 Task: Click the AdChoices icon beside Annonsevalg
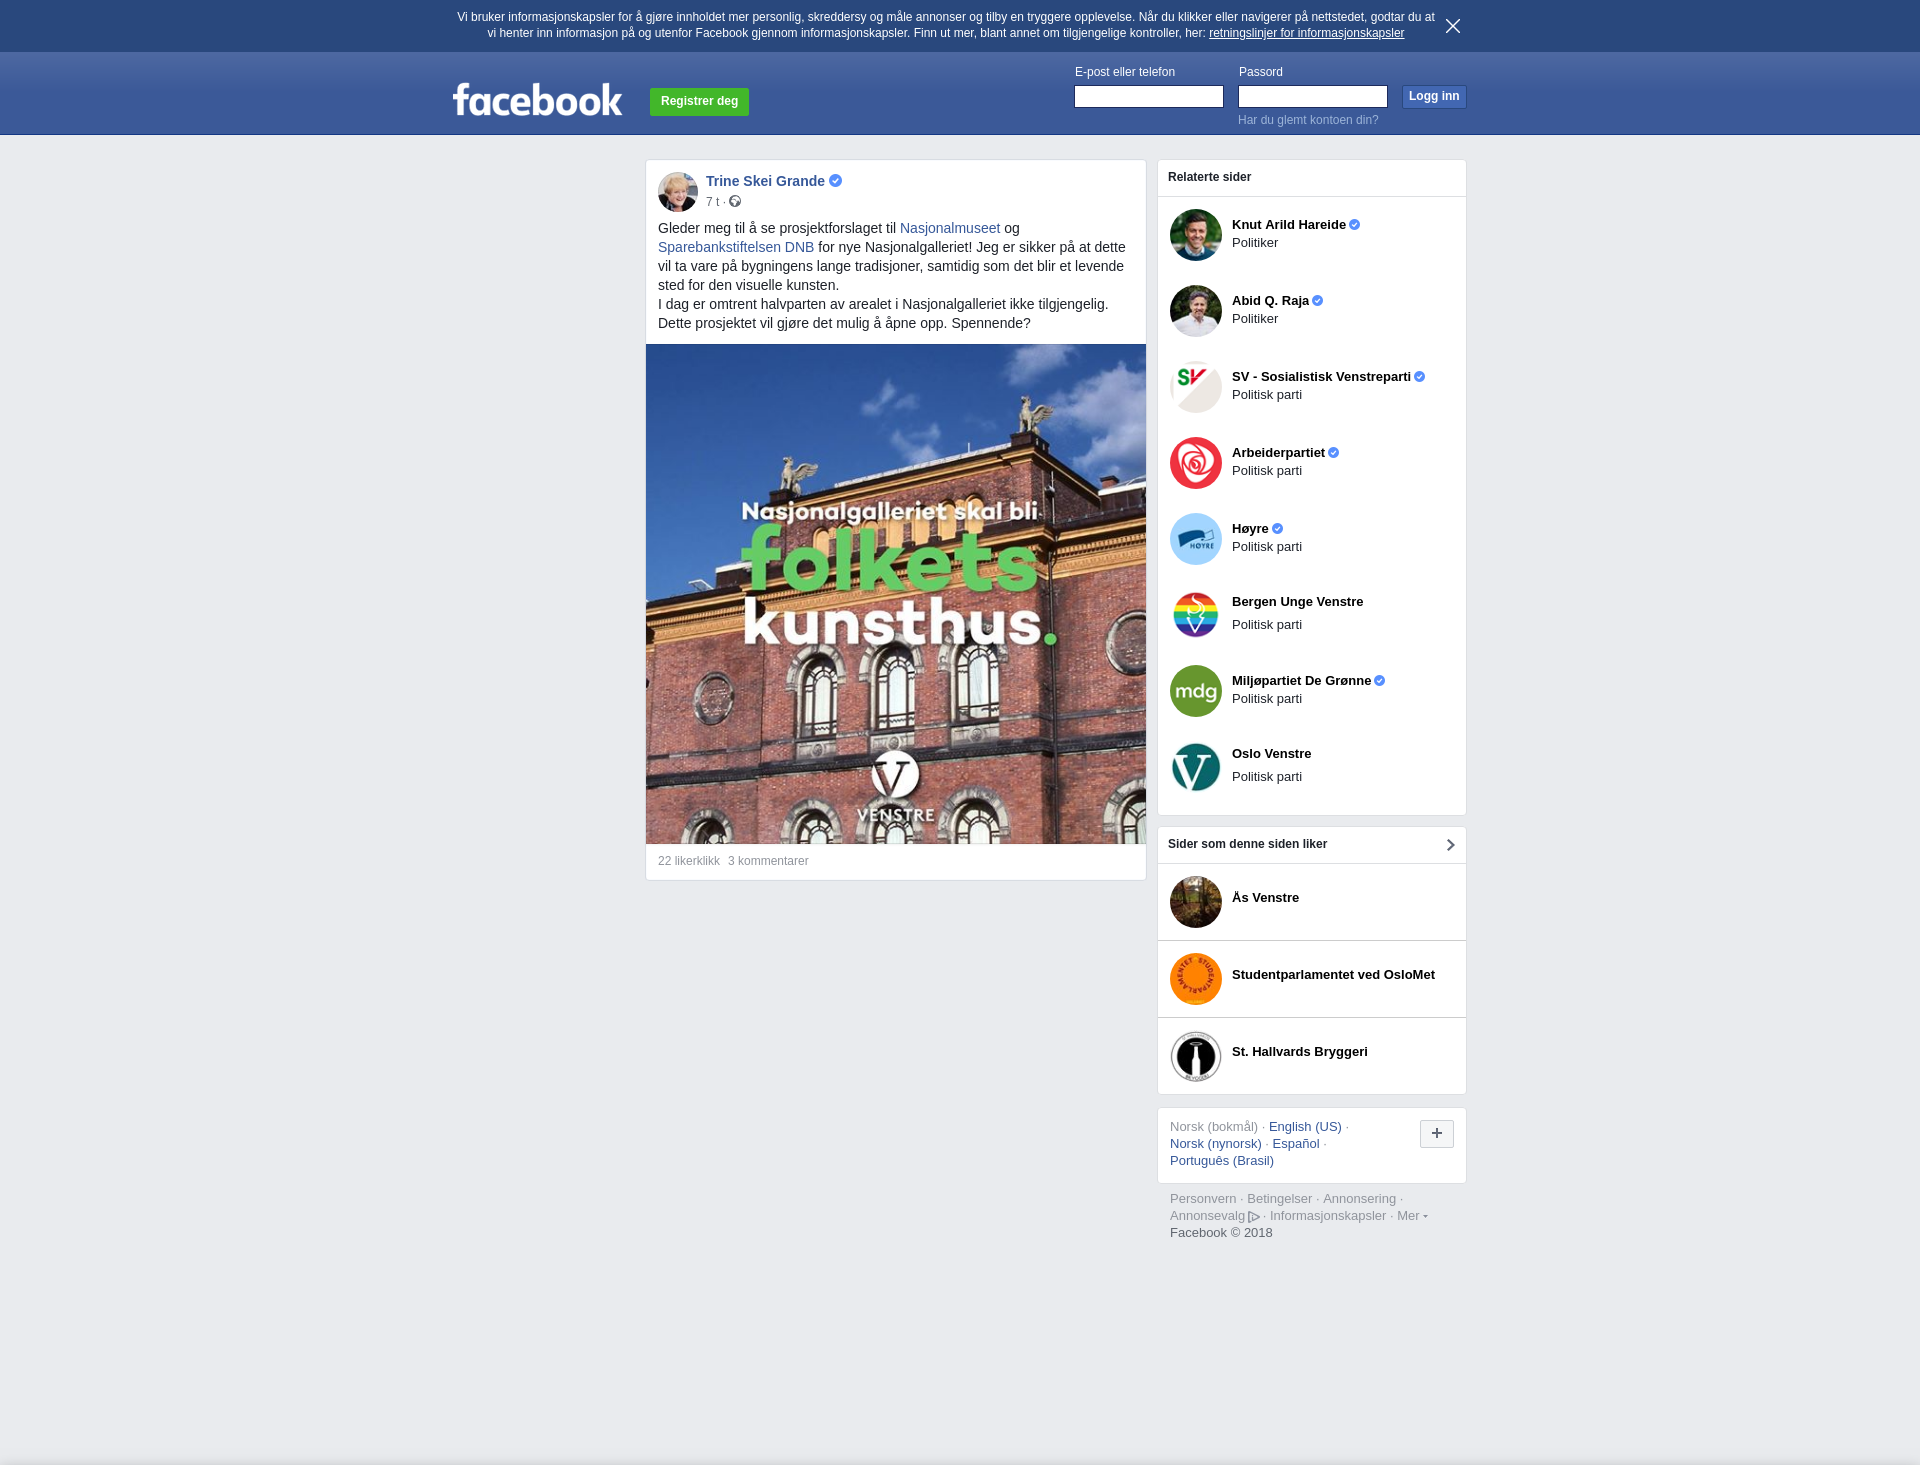tap(1254, 1217)
